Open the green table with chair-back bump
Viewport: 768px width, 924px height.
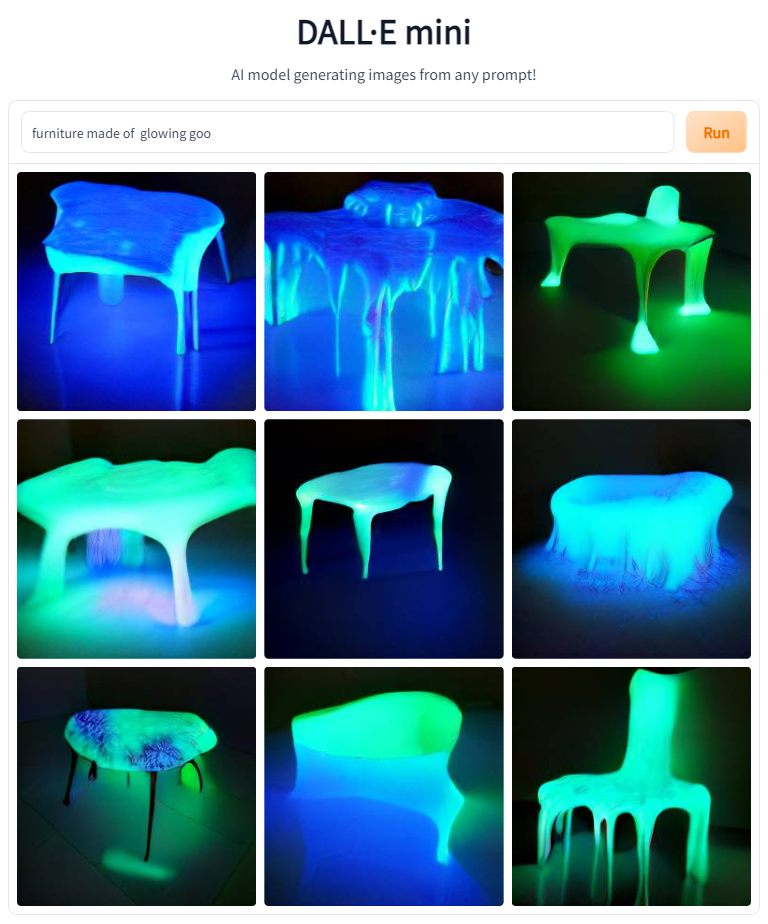pos(631,291)
